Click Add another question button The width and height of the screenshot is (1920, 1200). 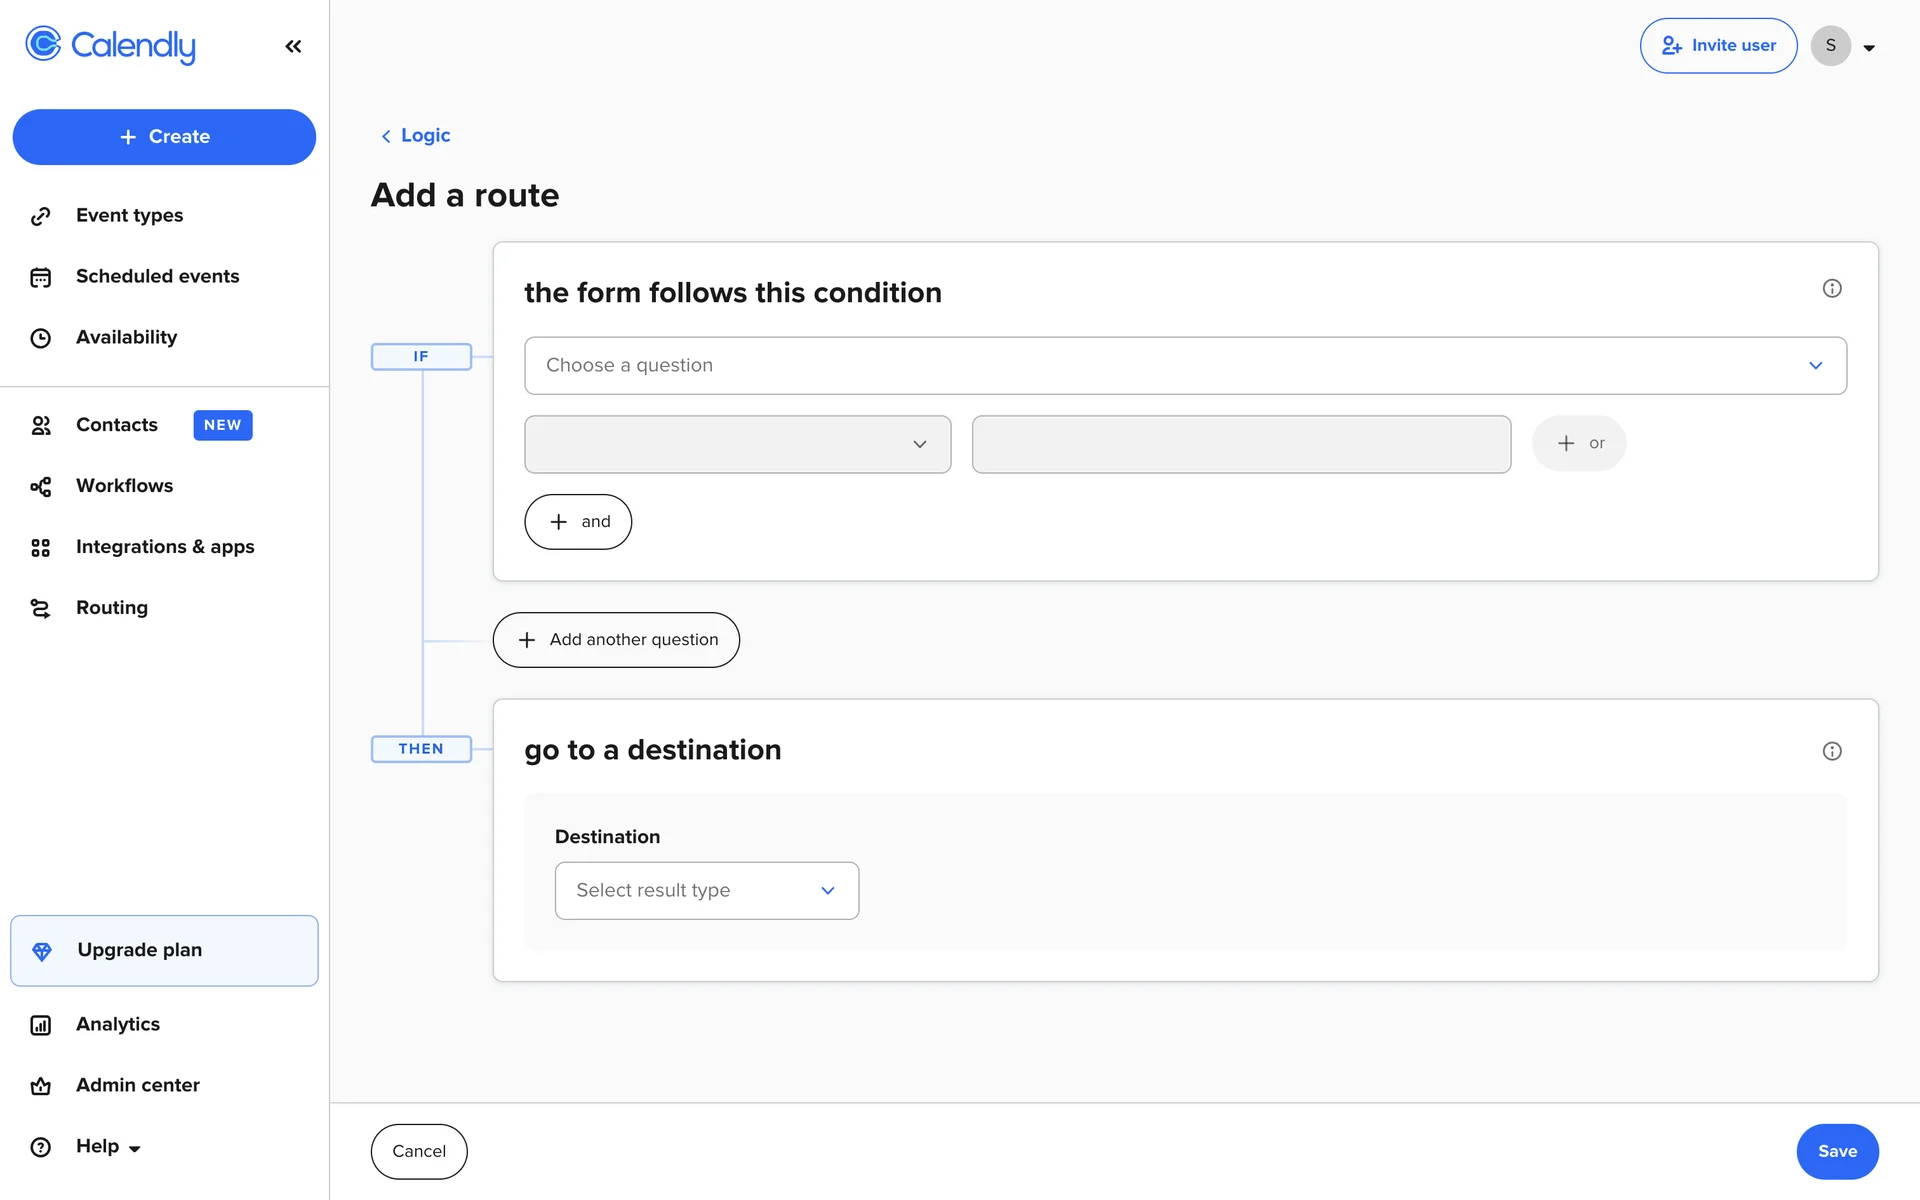pyautogui.click(x=616, y=640)
